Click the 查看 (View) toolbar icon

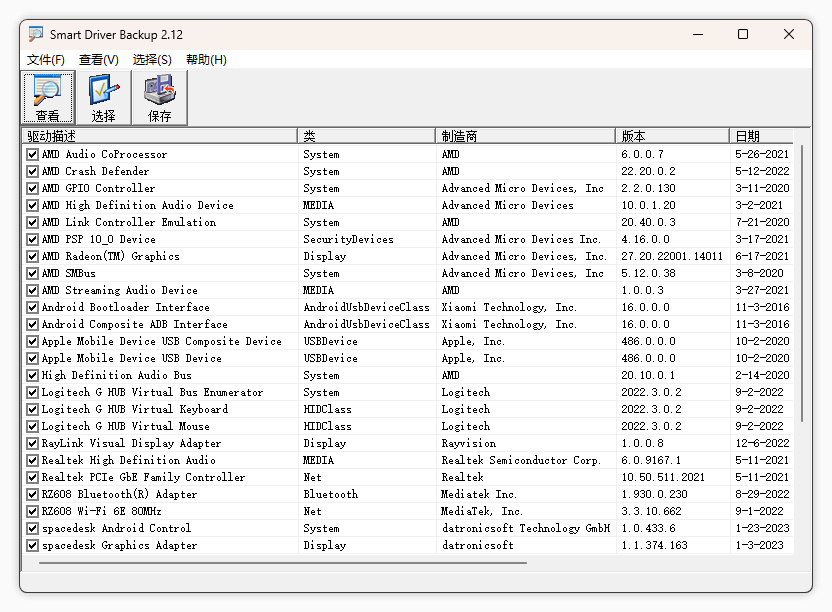click(x=48, y=98)
